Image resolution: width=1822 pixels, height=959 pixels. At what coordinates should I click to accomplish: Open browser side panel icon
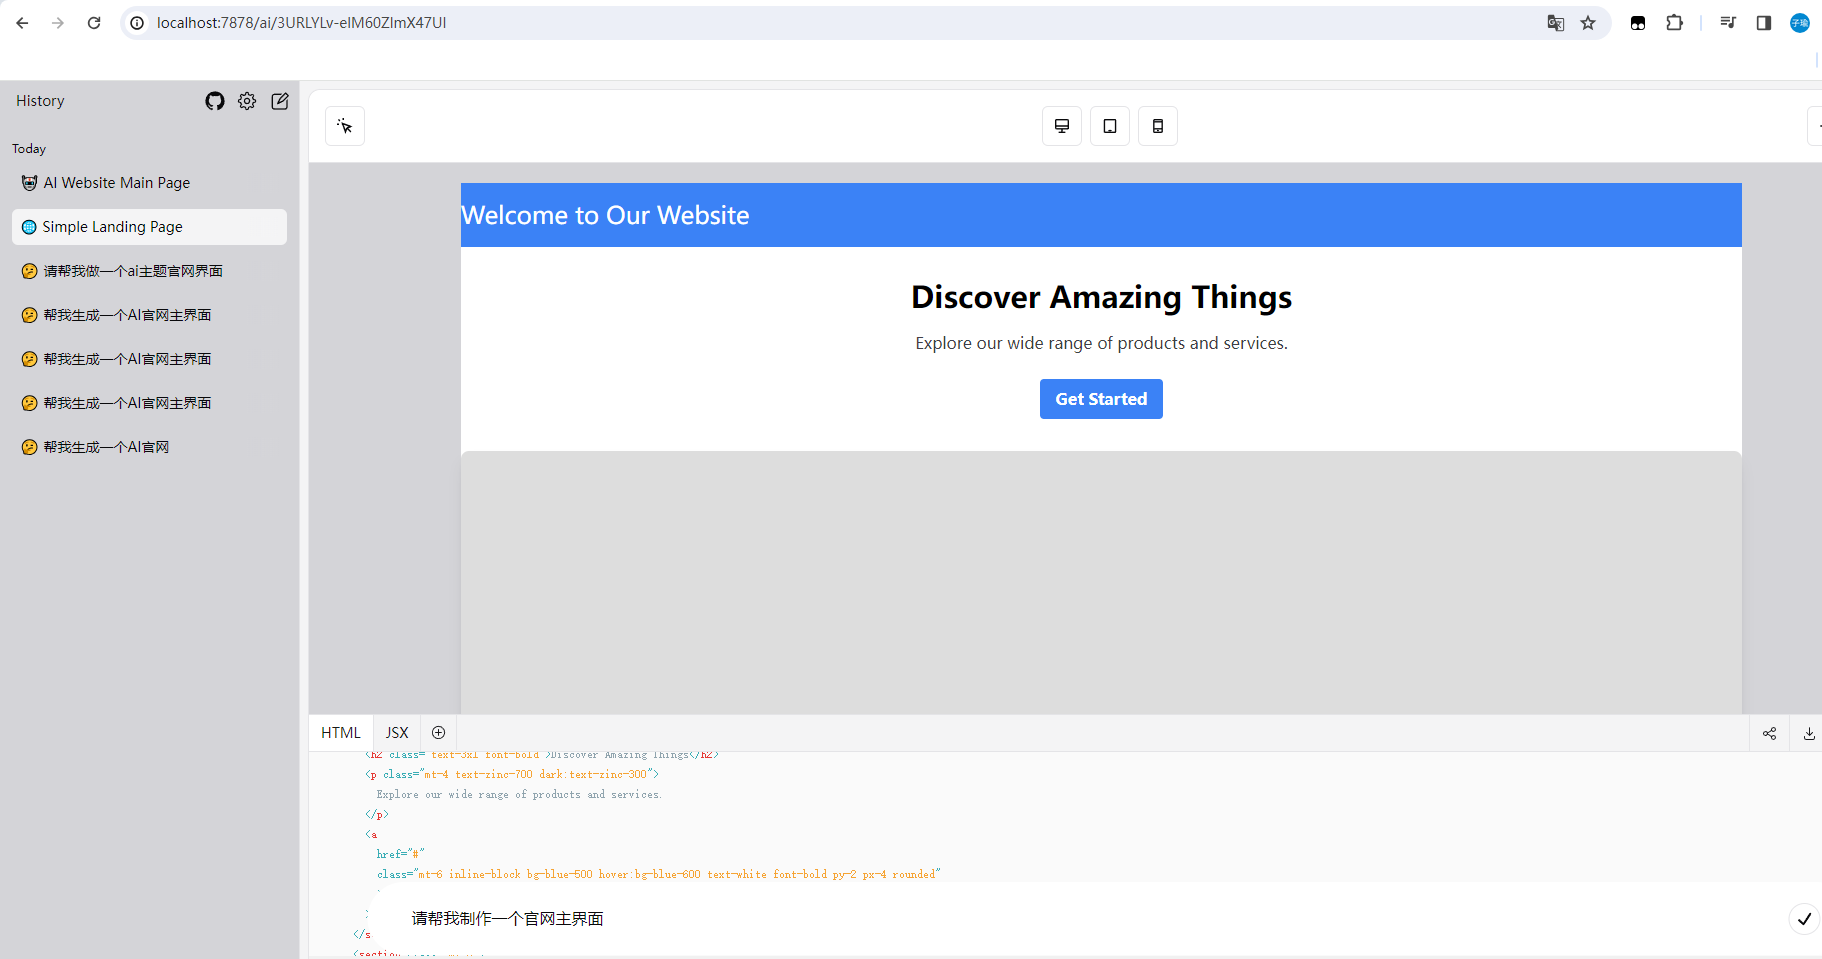[1764, 23]
